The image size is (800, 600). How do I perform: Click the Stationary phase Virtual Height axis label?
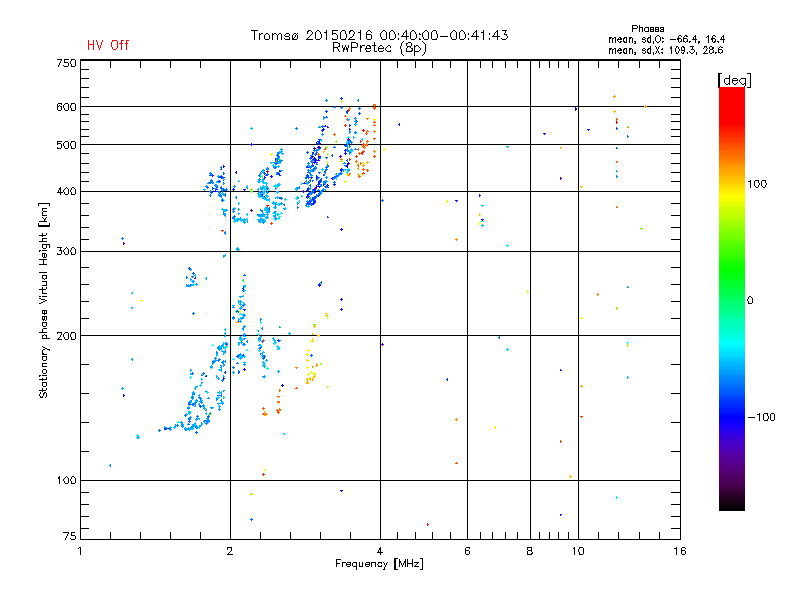point(44,300)
